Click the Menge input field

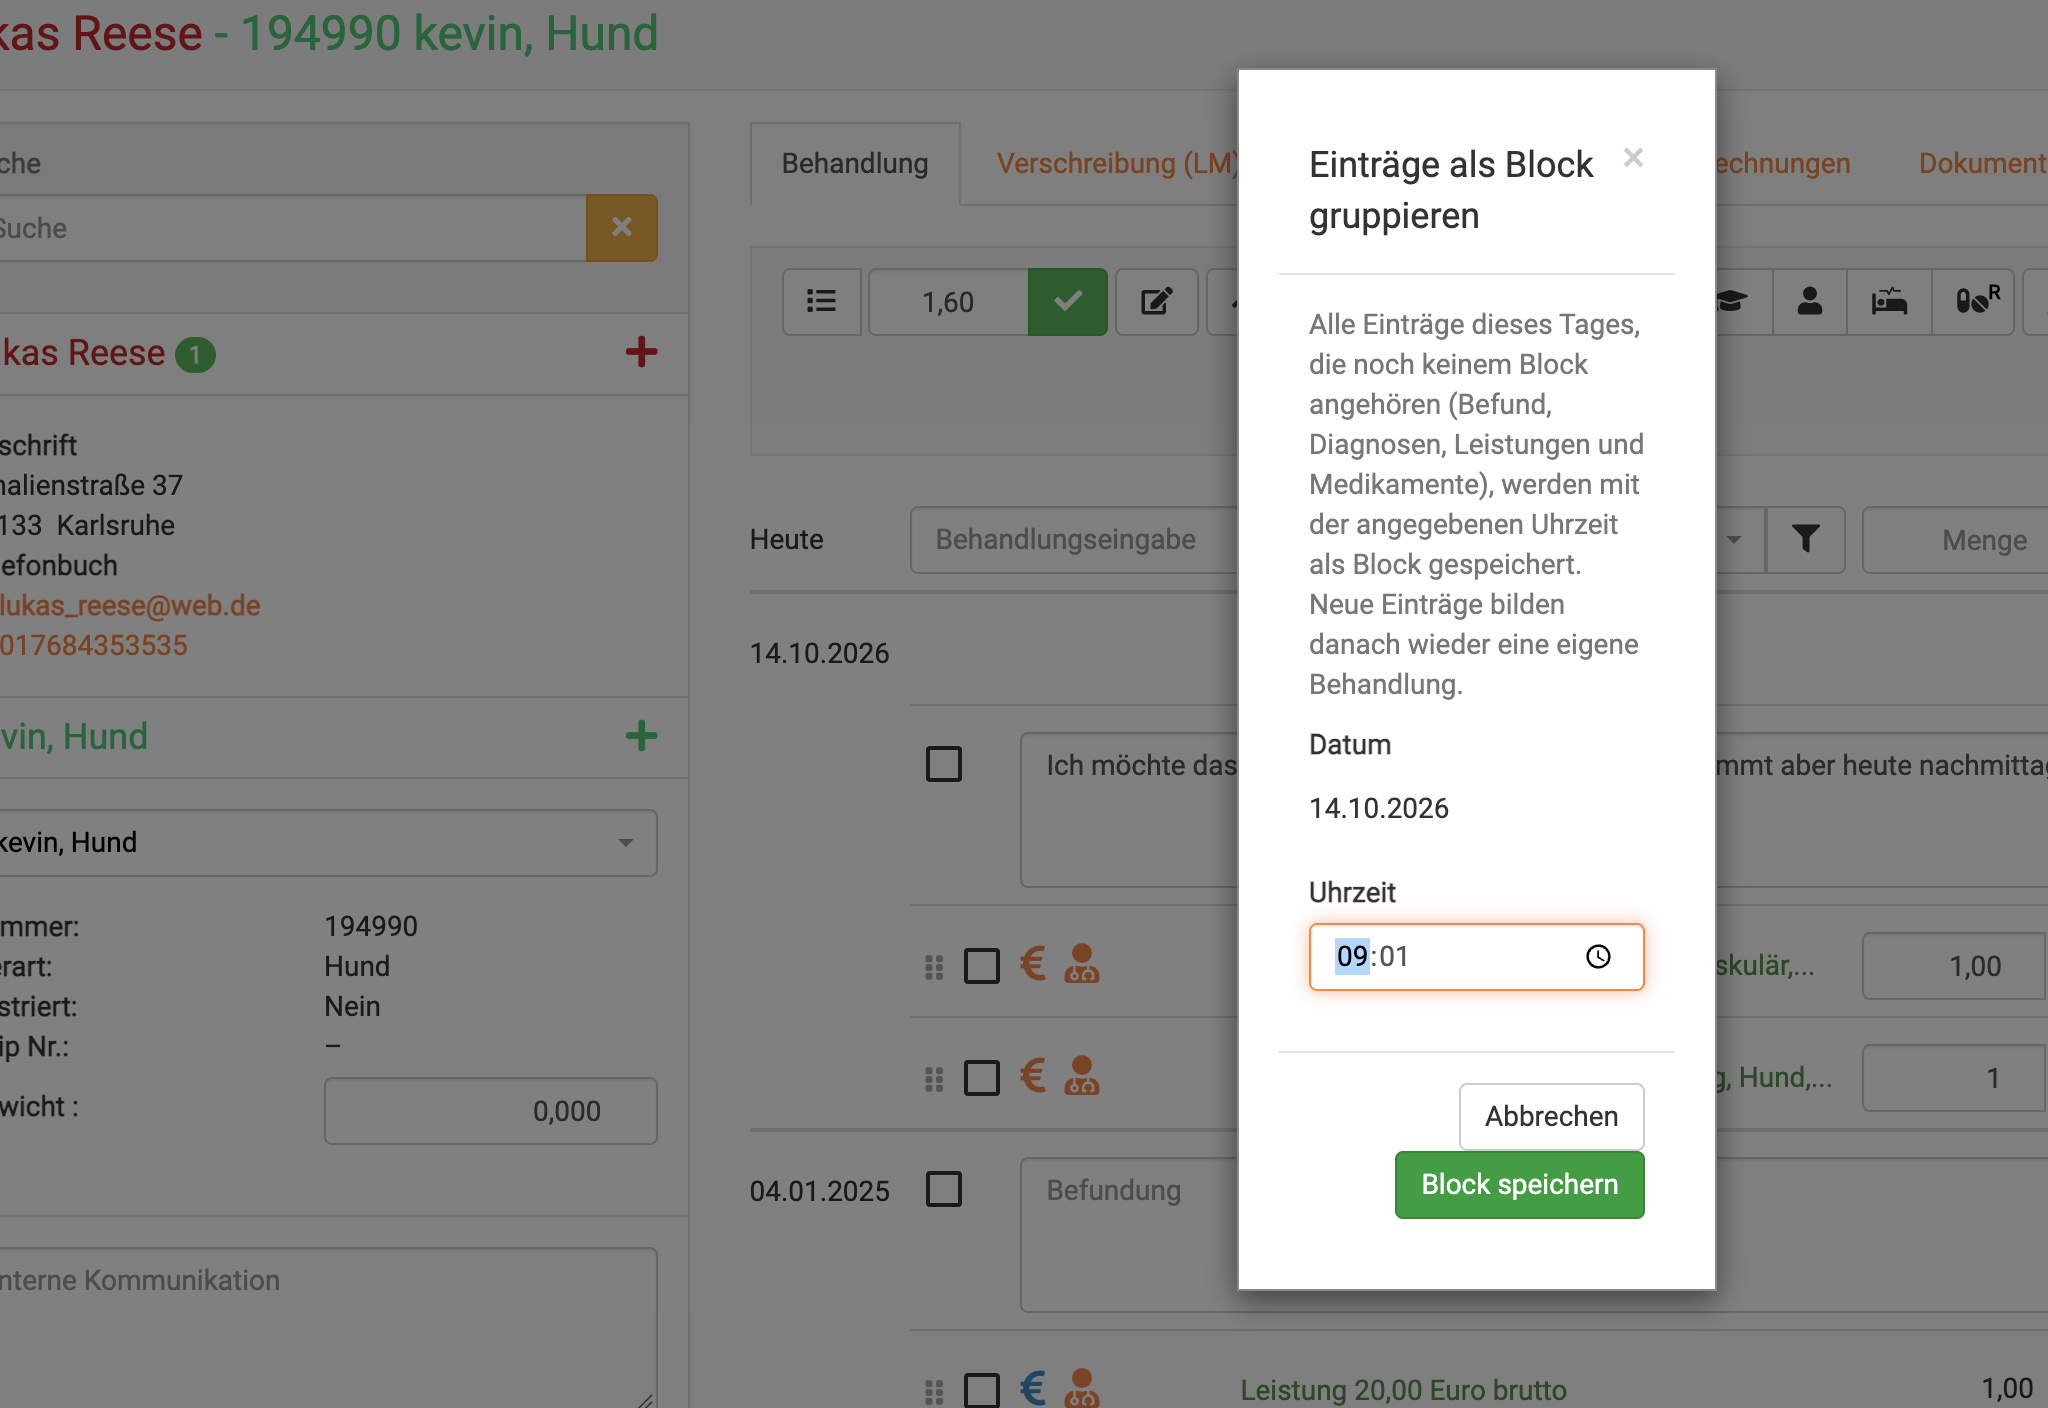1955,539
